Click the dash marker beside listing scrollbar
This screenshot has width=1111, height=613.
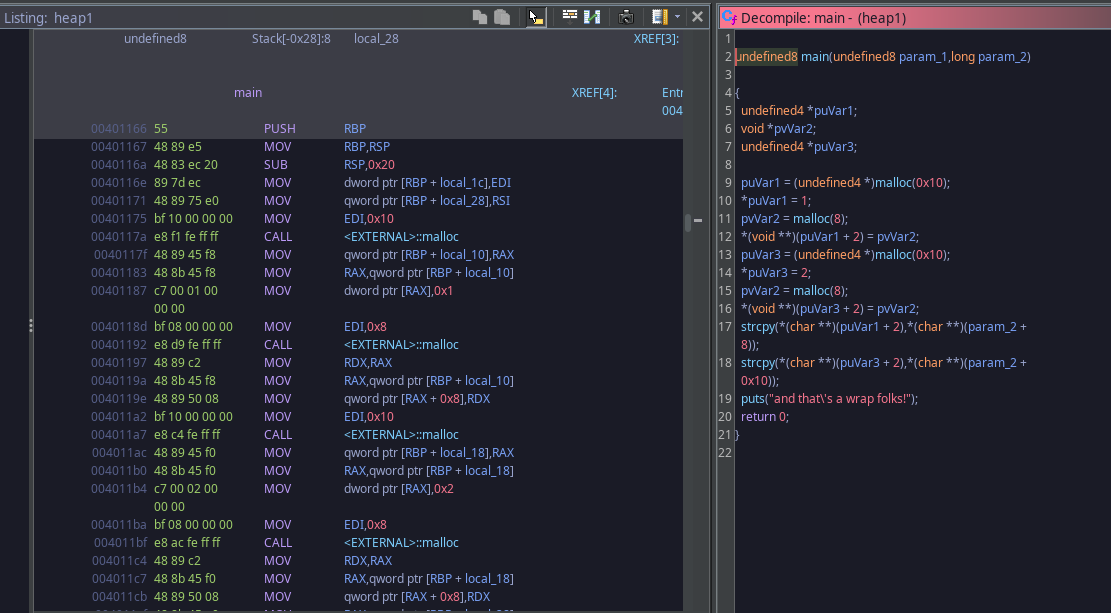point(698,220)
